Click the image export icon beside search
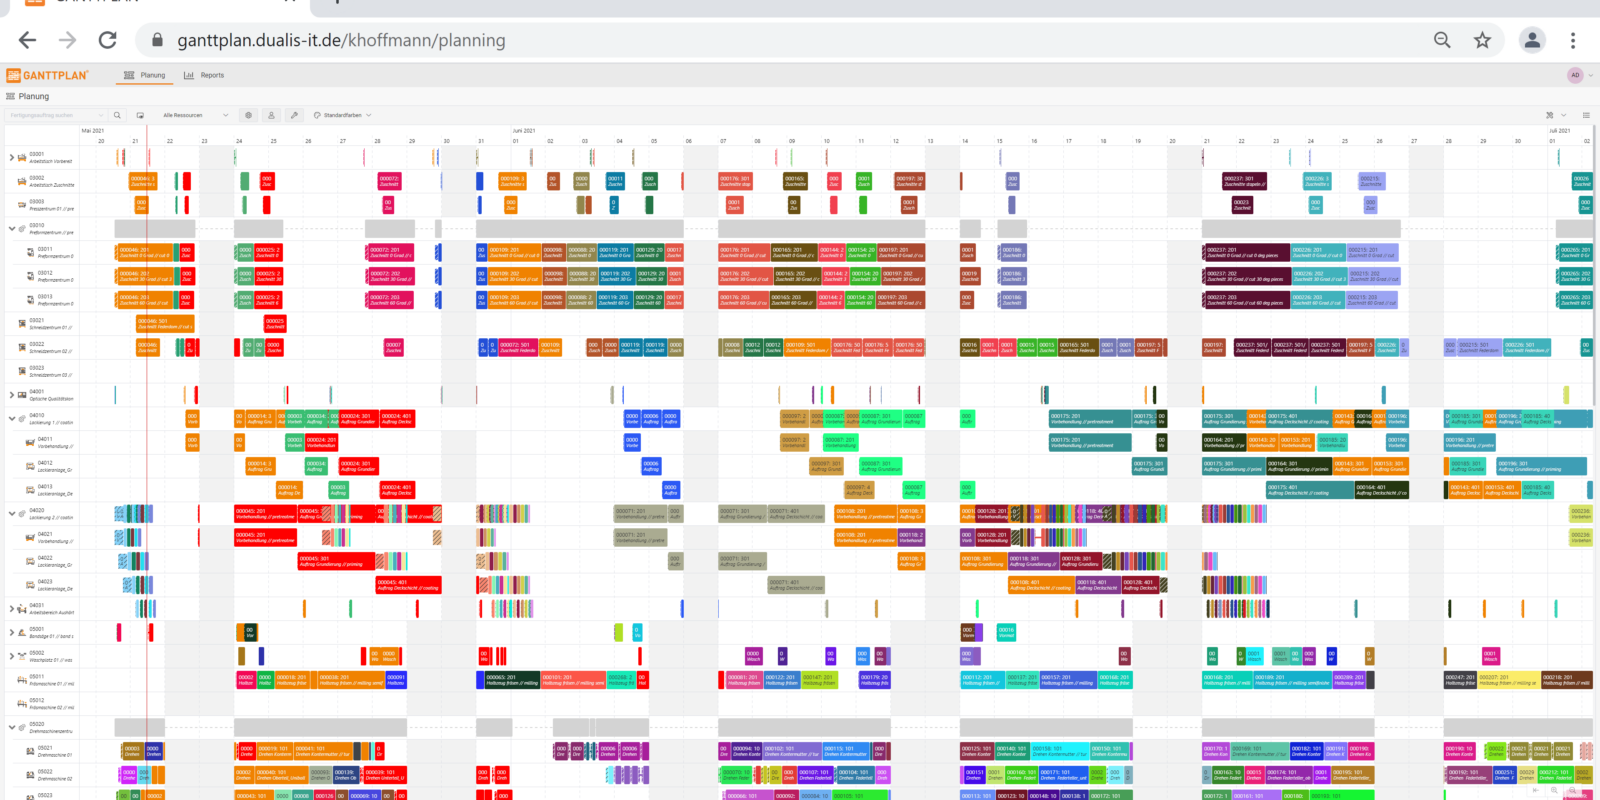The height and width of the screenshot is (800, 1600). point(140,115)
